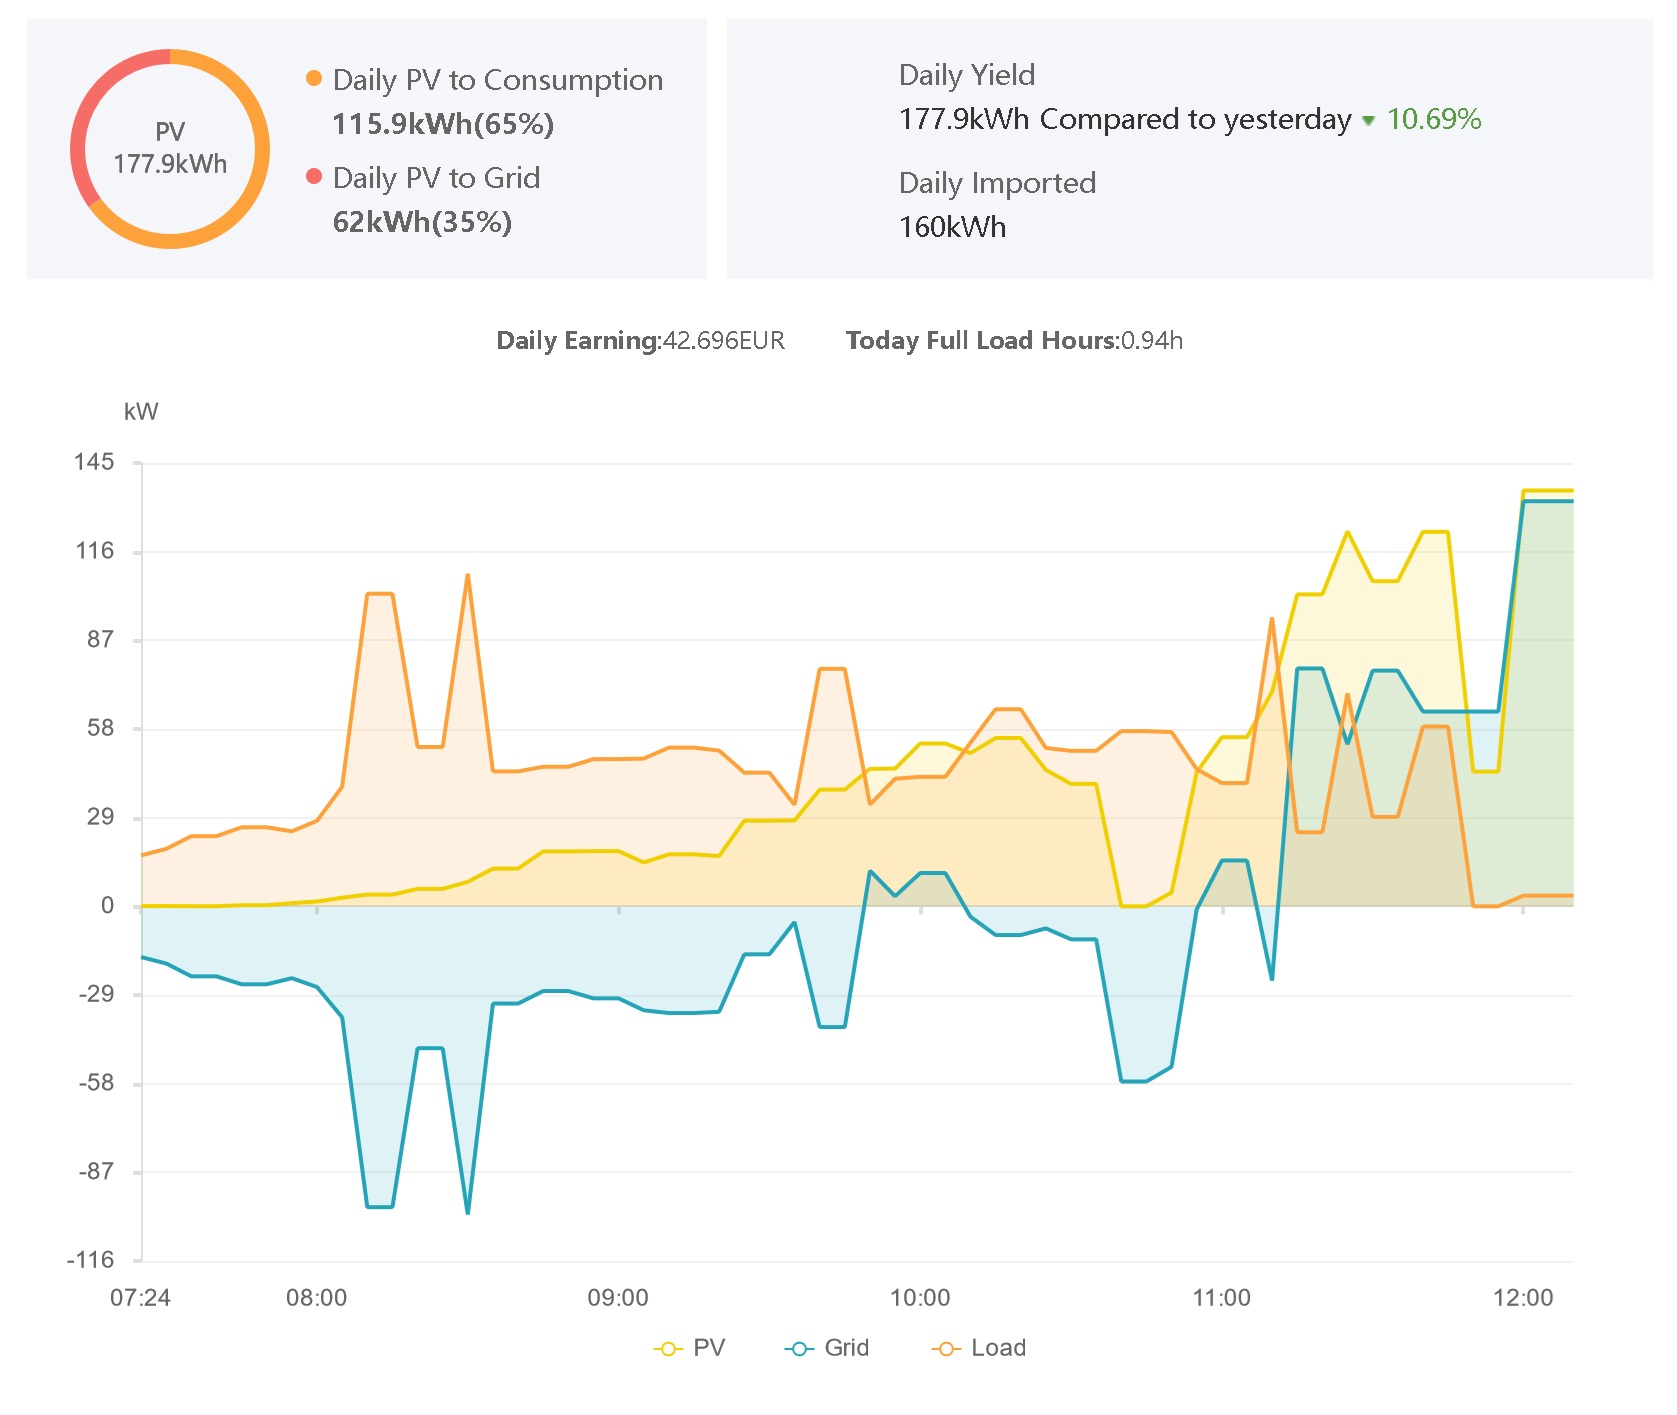Click the kW unit label above y-axis
1677x1415 pixels.
coord(141,412)
